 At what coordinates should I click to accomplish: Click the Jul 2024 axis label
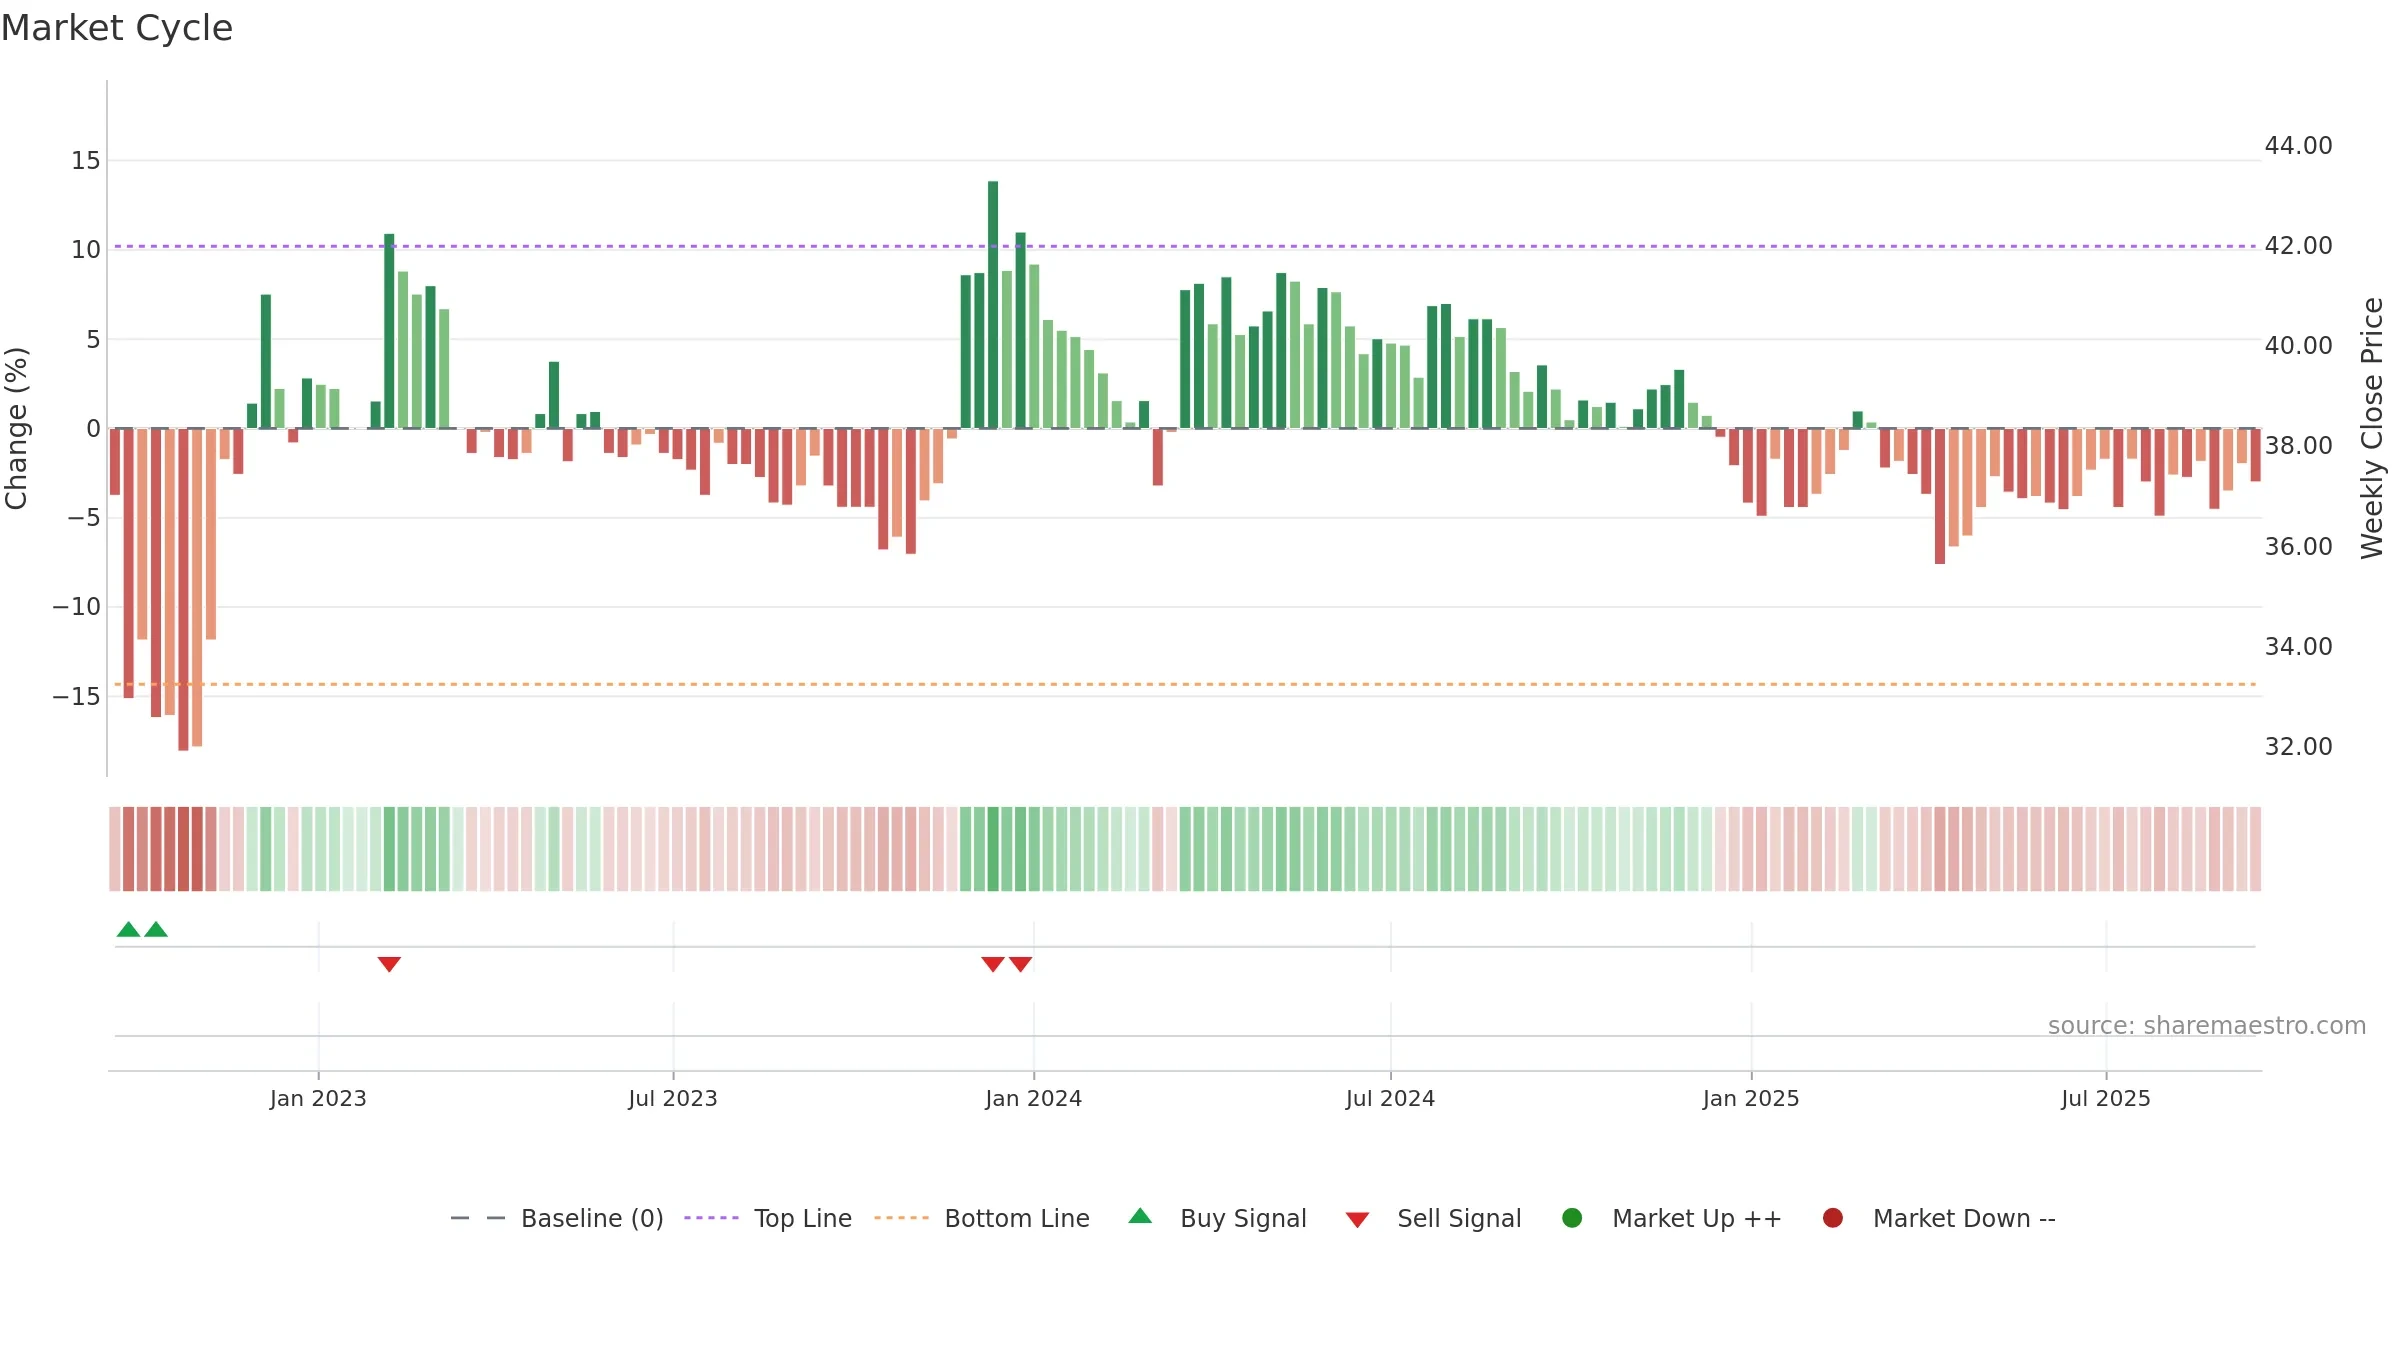pyautogui.click(x=1390, y=1098)
